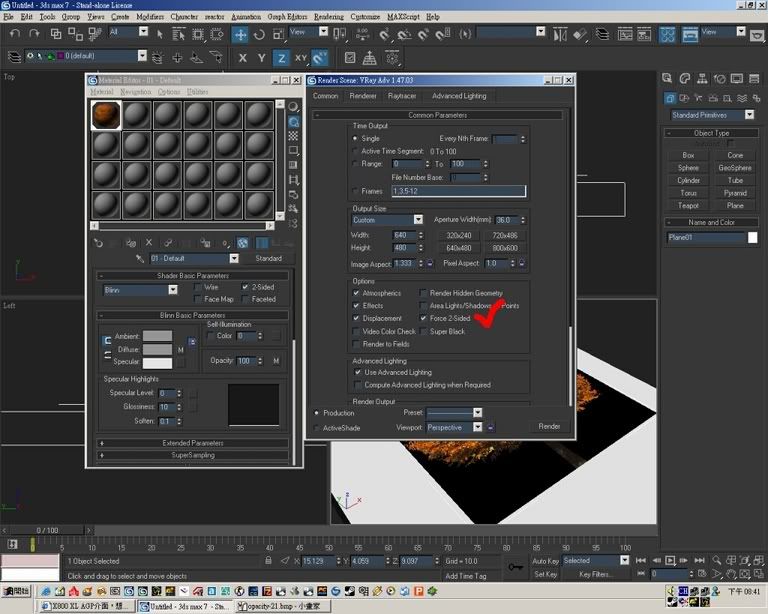
Task: Click the Undo arrow in main toolbar
Action: [15, 34]
